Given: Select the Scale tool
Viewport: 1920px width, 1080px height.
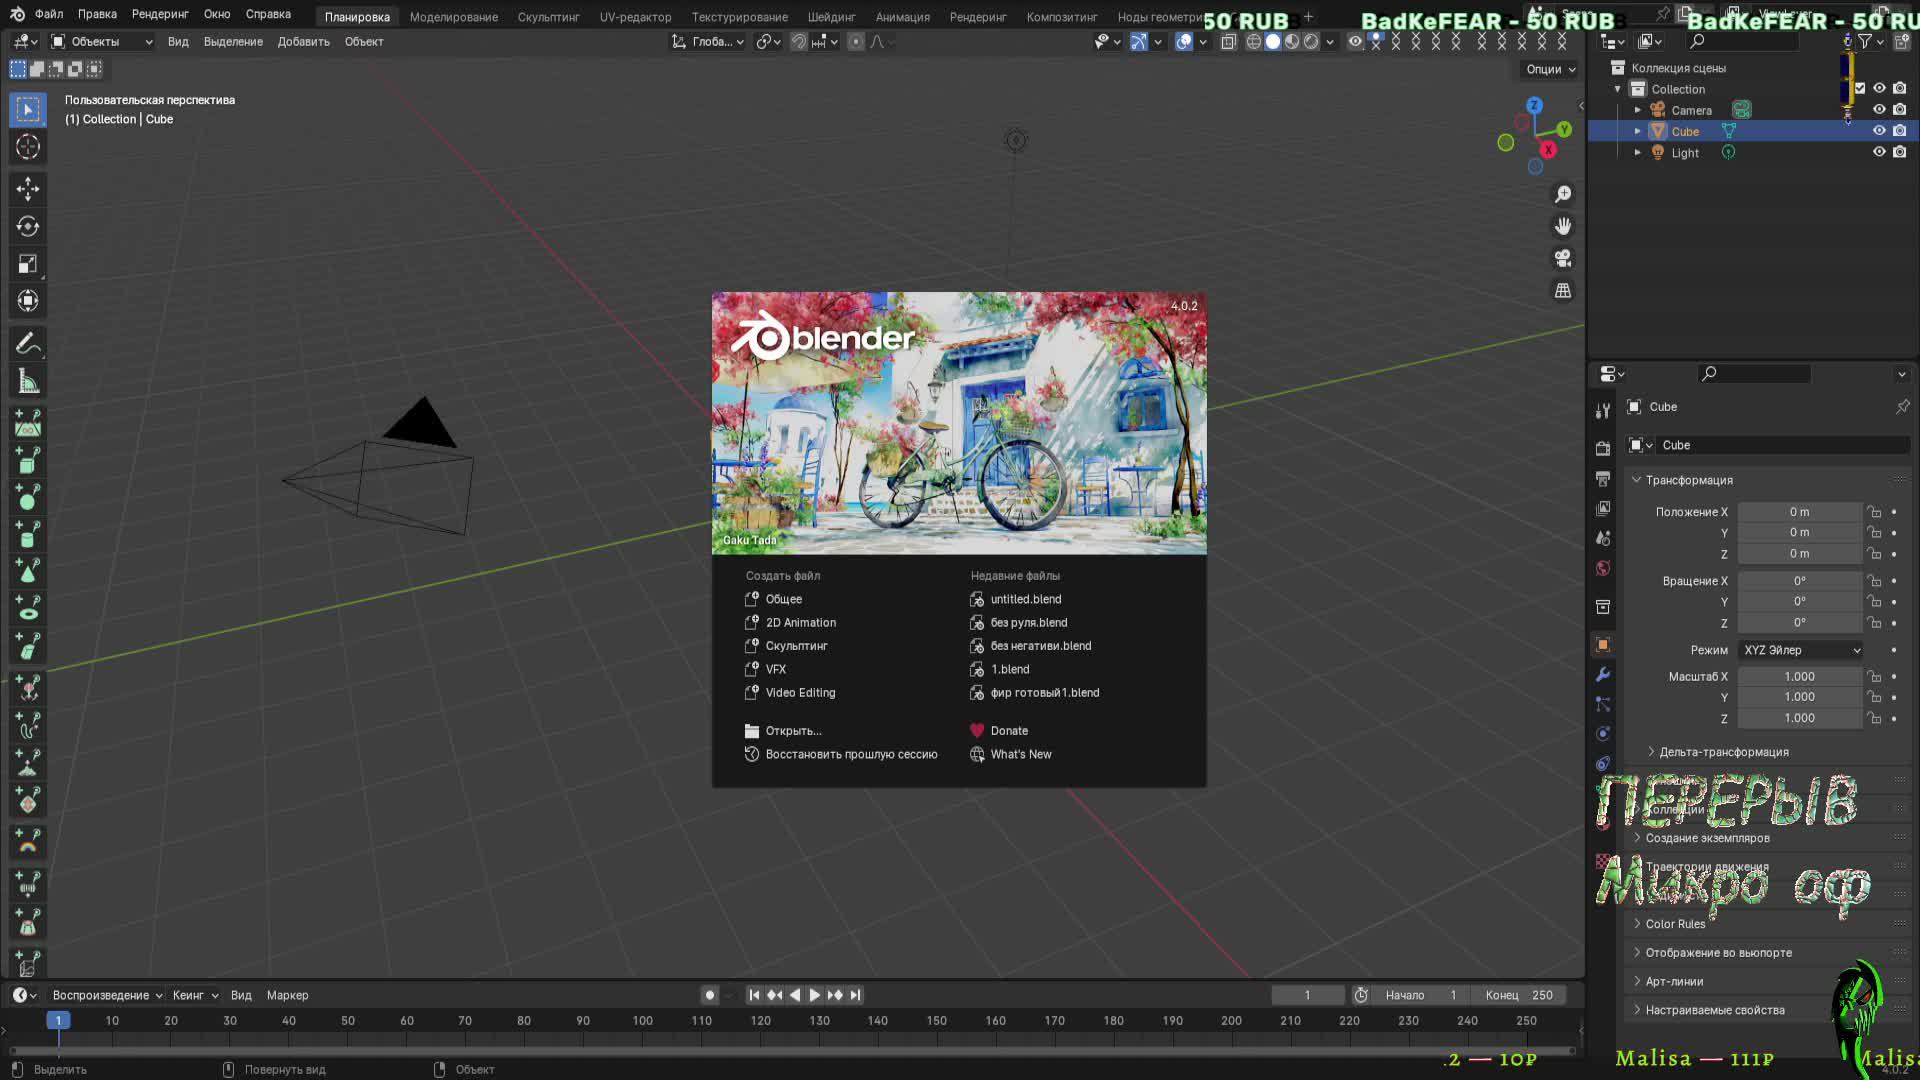Looking at the screenshot, I should coord(28,264).
